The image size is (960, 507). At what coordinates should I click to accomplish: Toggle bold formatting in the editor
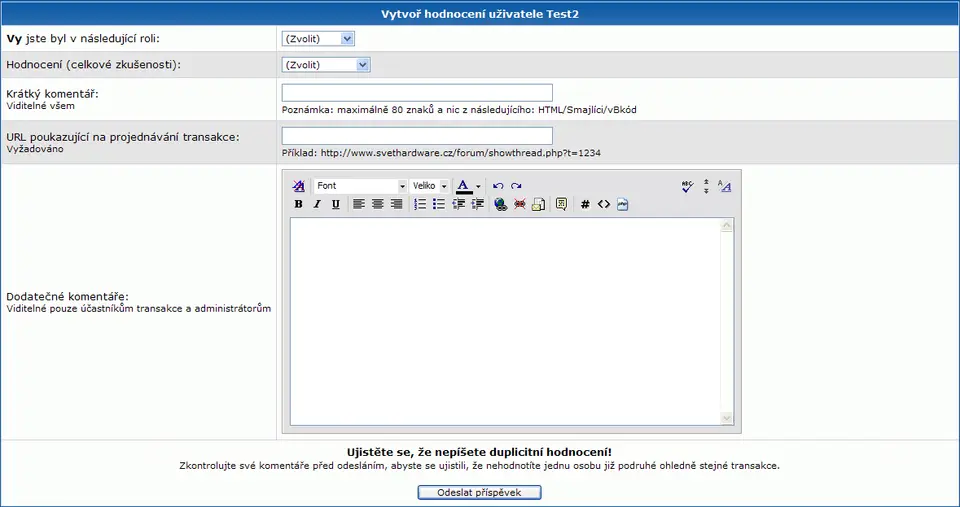[x=298, y=204]
